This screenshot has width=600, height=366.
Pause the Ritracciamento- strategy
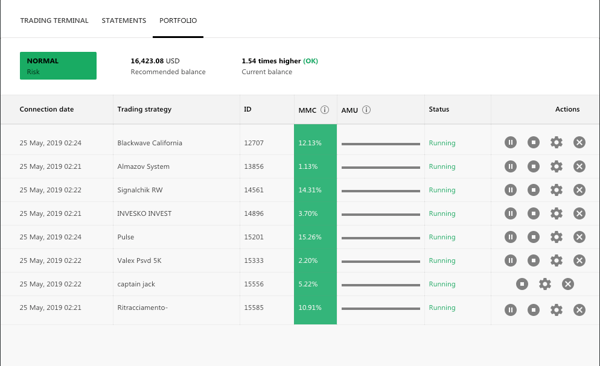pyautogui.click(x=510, y=310)
